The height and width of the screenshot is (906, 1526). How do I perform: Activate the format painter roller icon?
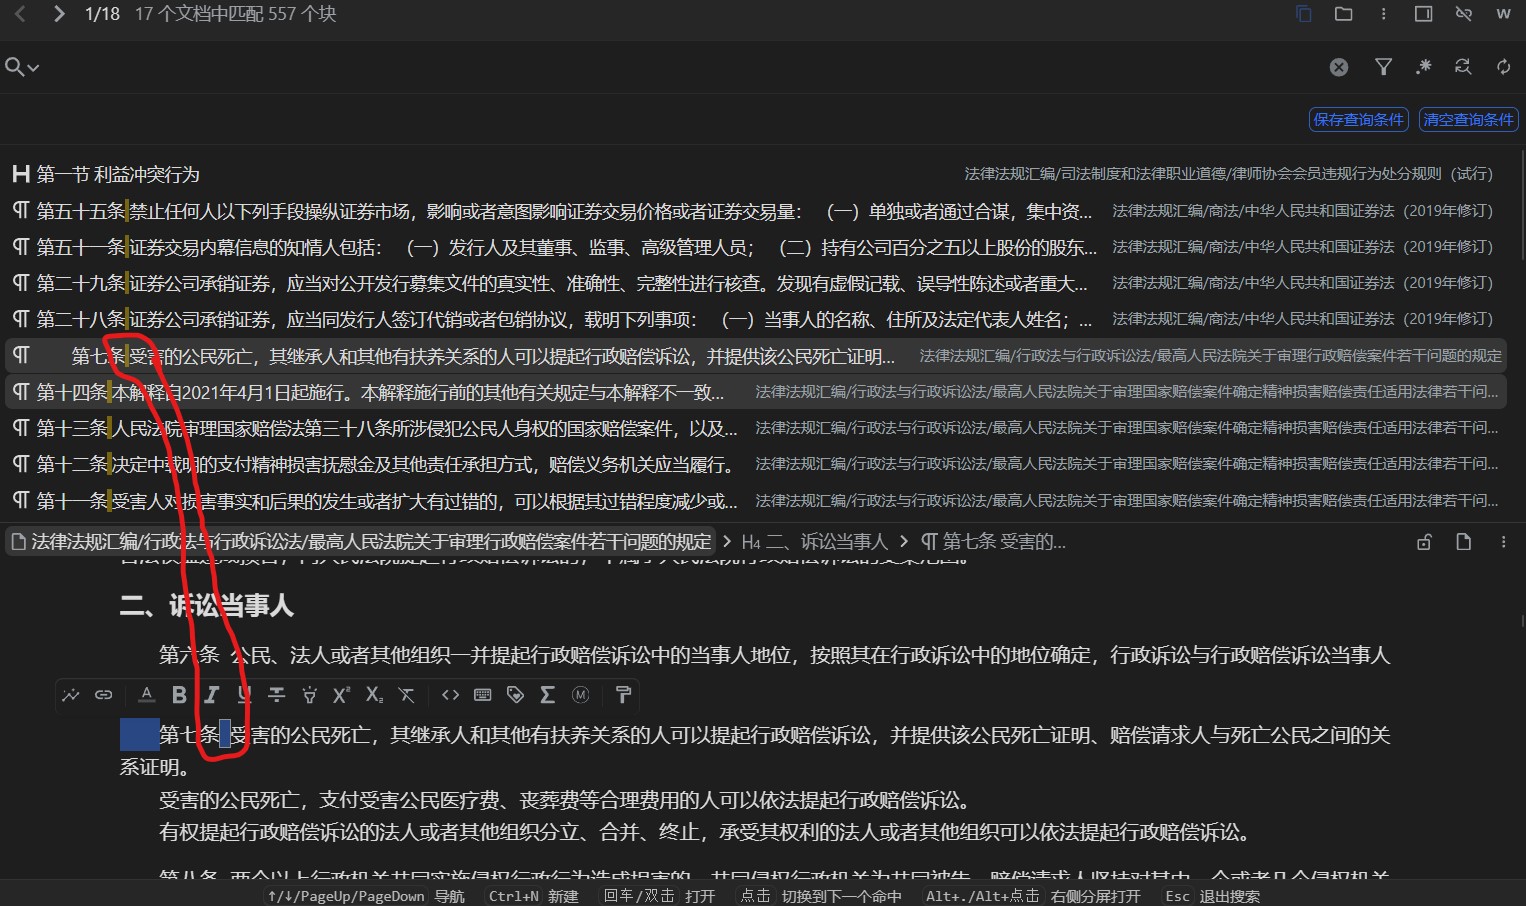[623, 695]
